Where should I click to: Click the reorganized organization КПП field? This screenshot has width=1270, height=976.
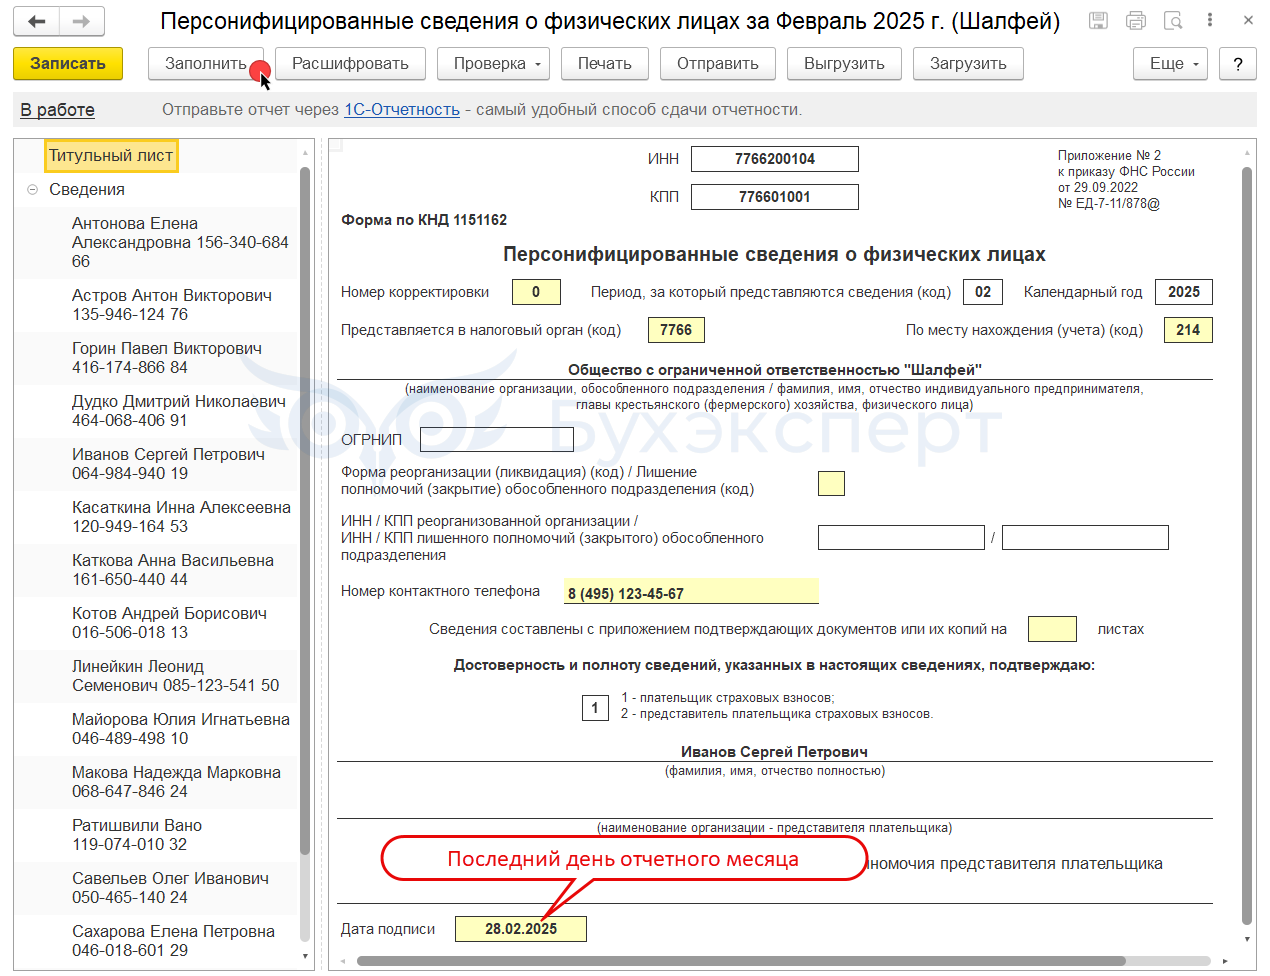pos(1085,537)
